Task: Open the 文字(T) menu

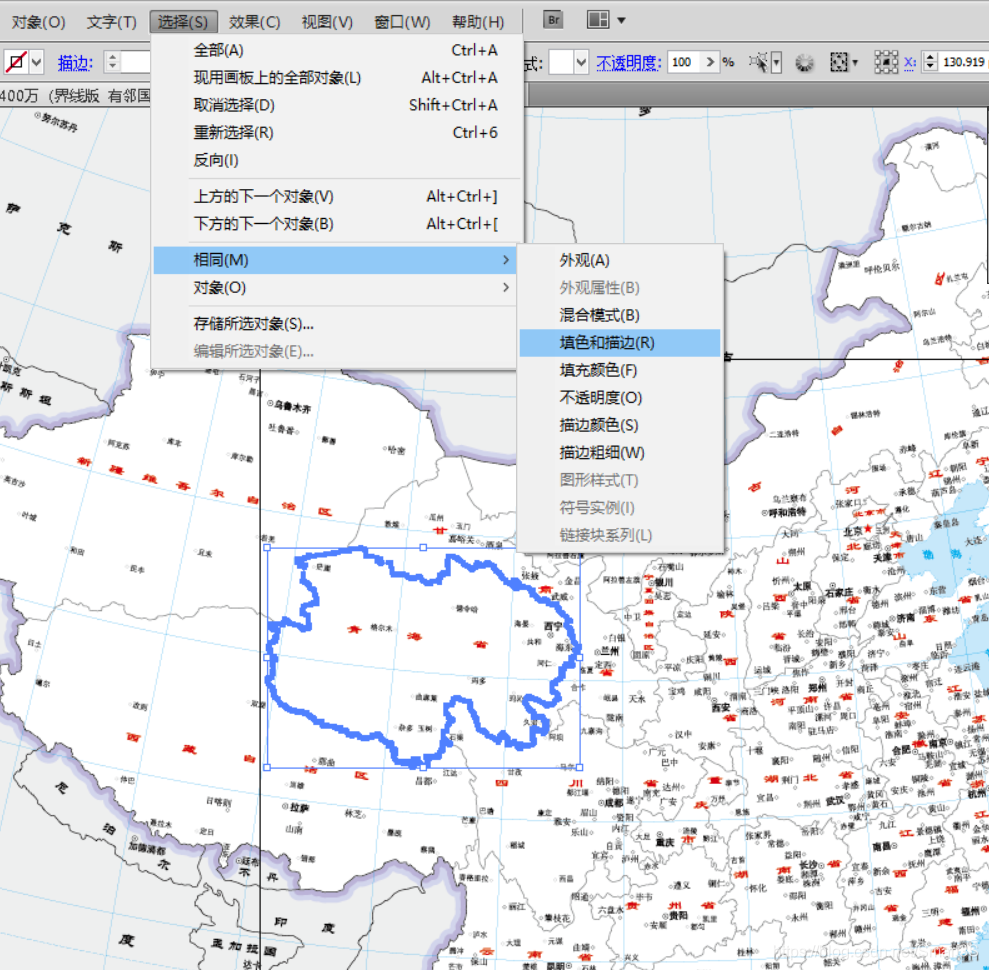Action: [x=112, y=22]
